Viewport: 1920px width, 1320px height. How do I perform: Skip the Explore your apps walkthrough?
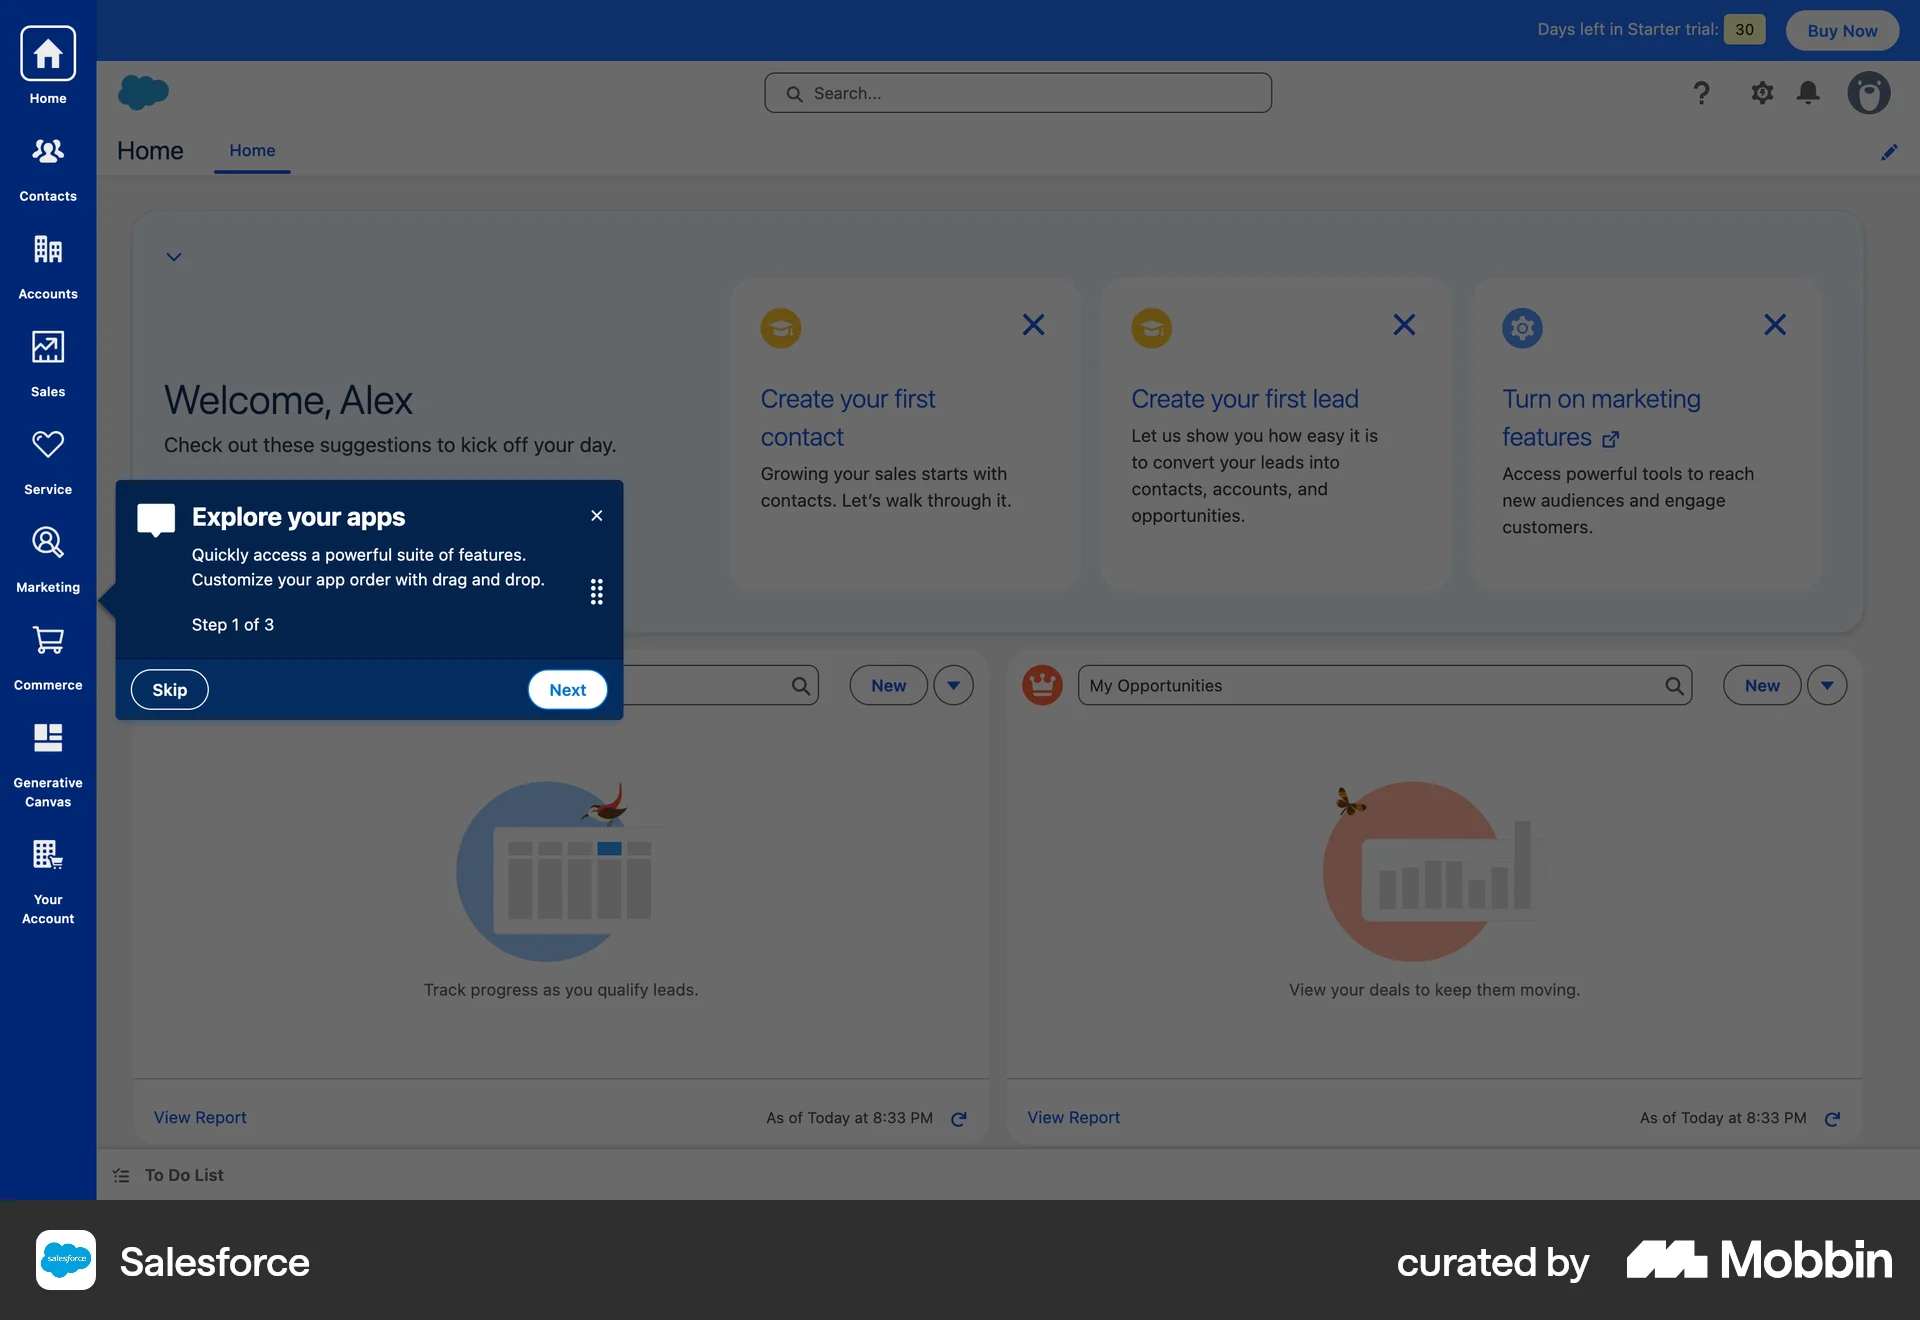[169, 689]
